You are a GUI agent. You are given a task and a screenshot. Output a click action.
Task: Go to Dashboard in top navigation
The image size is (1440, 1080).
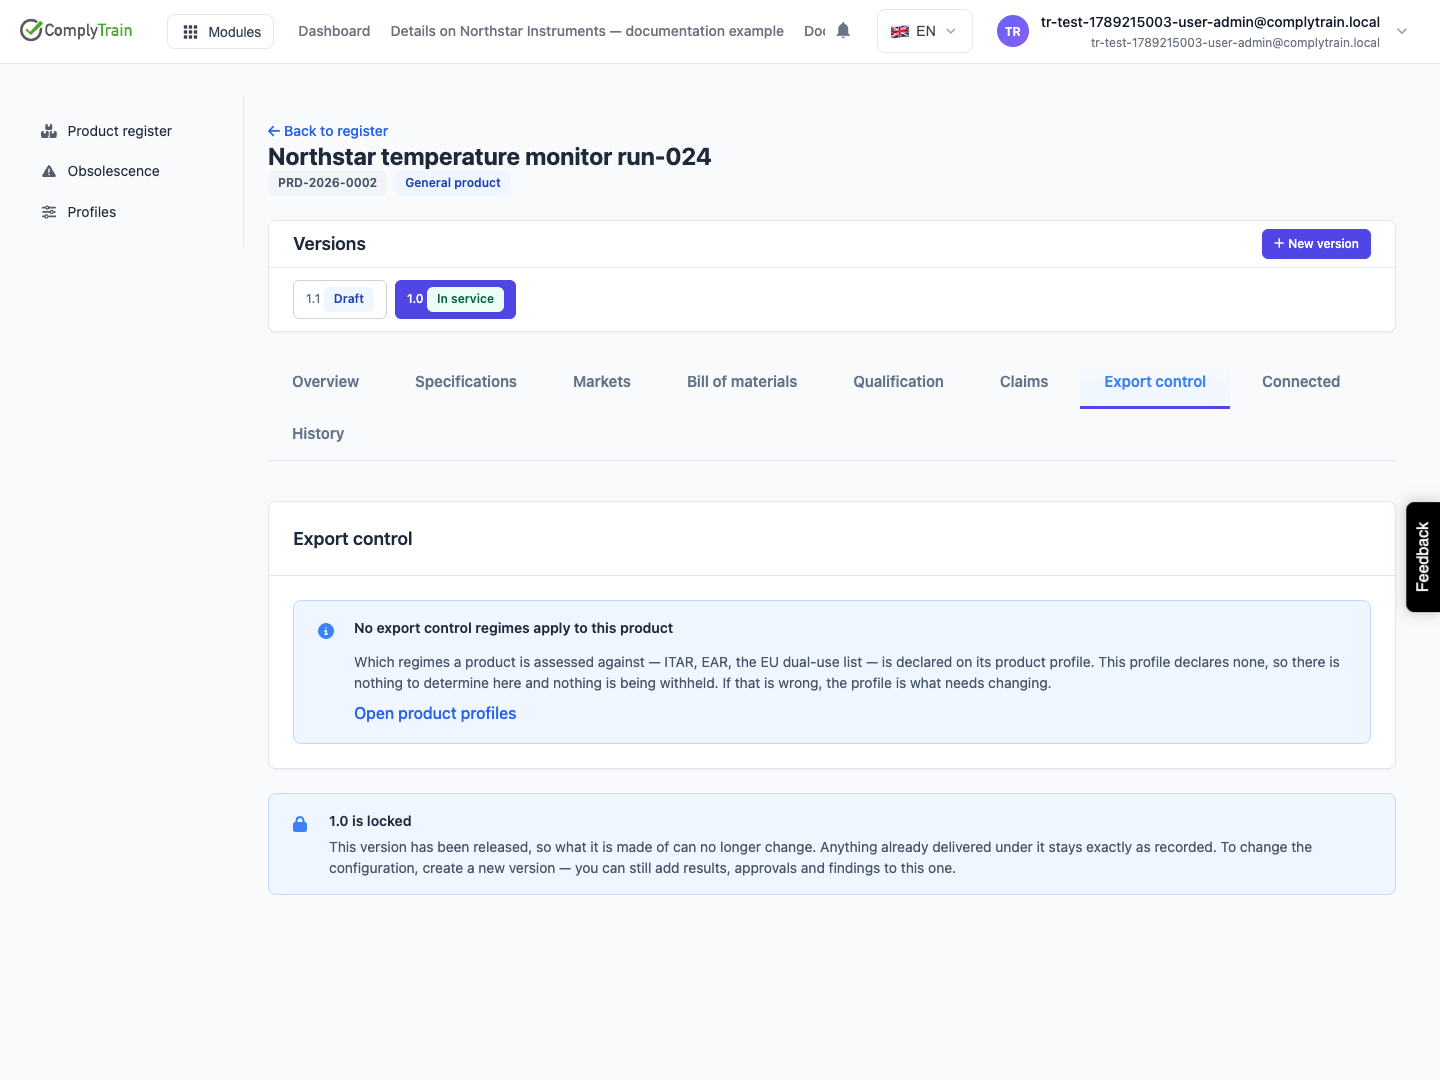[334, 31]
